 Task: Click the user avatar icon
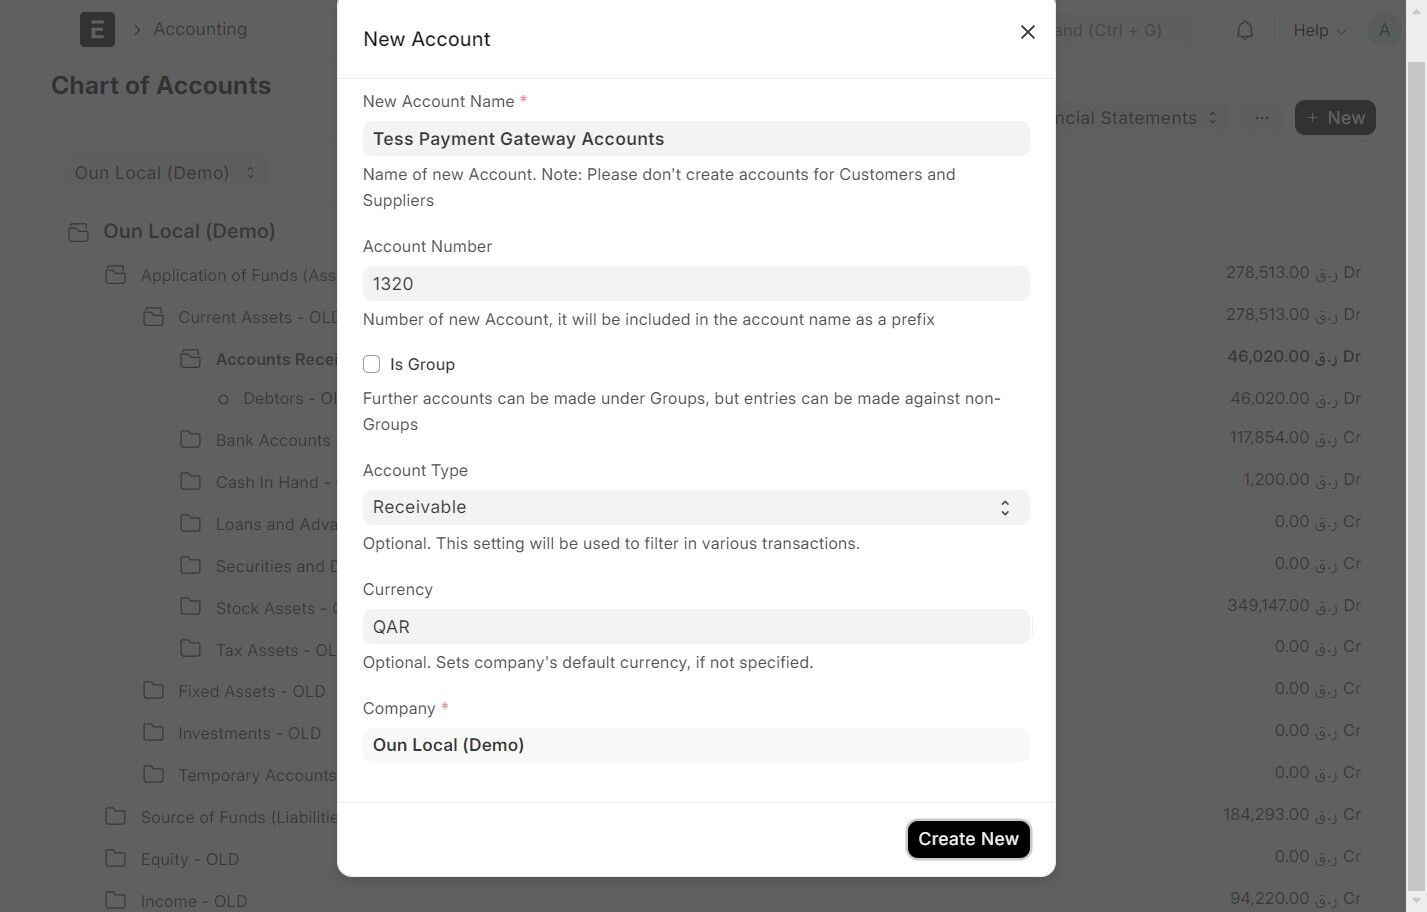[x=1384, y=30]
